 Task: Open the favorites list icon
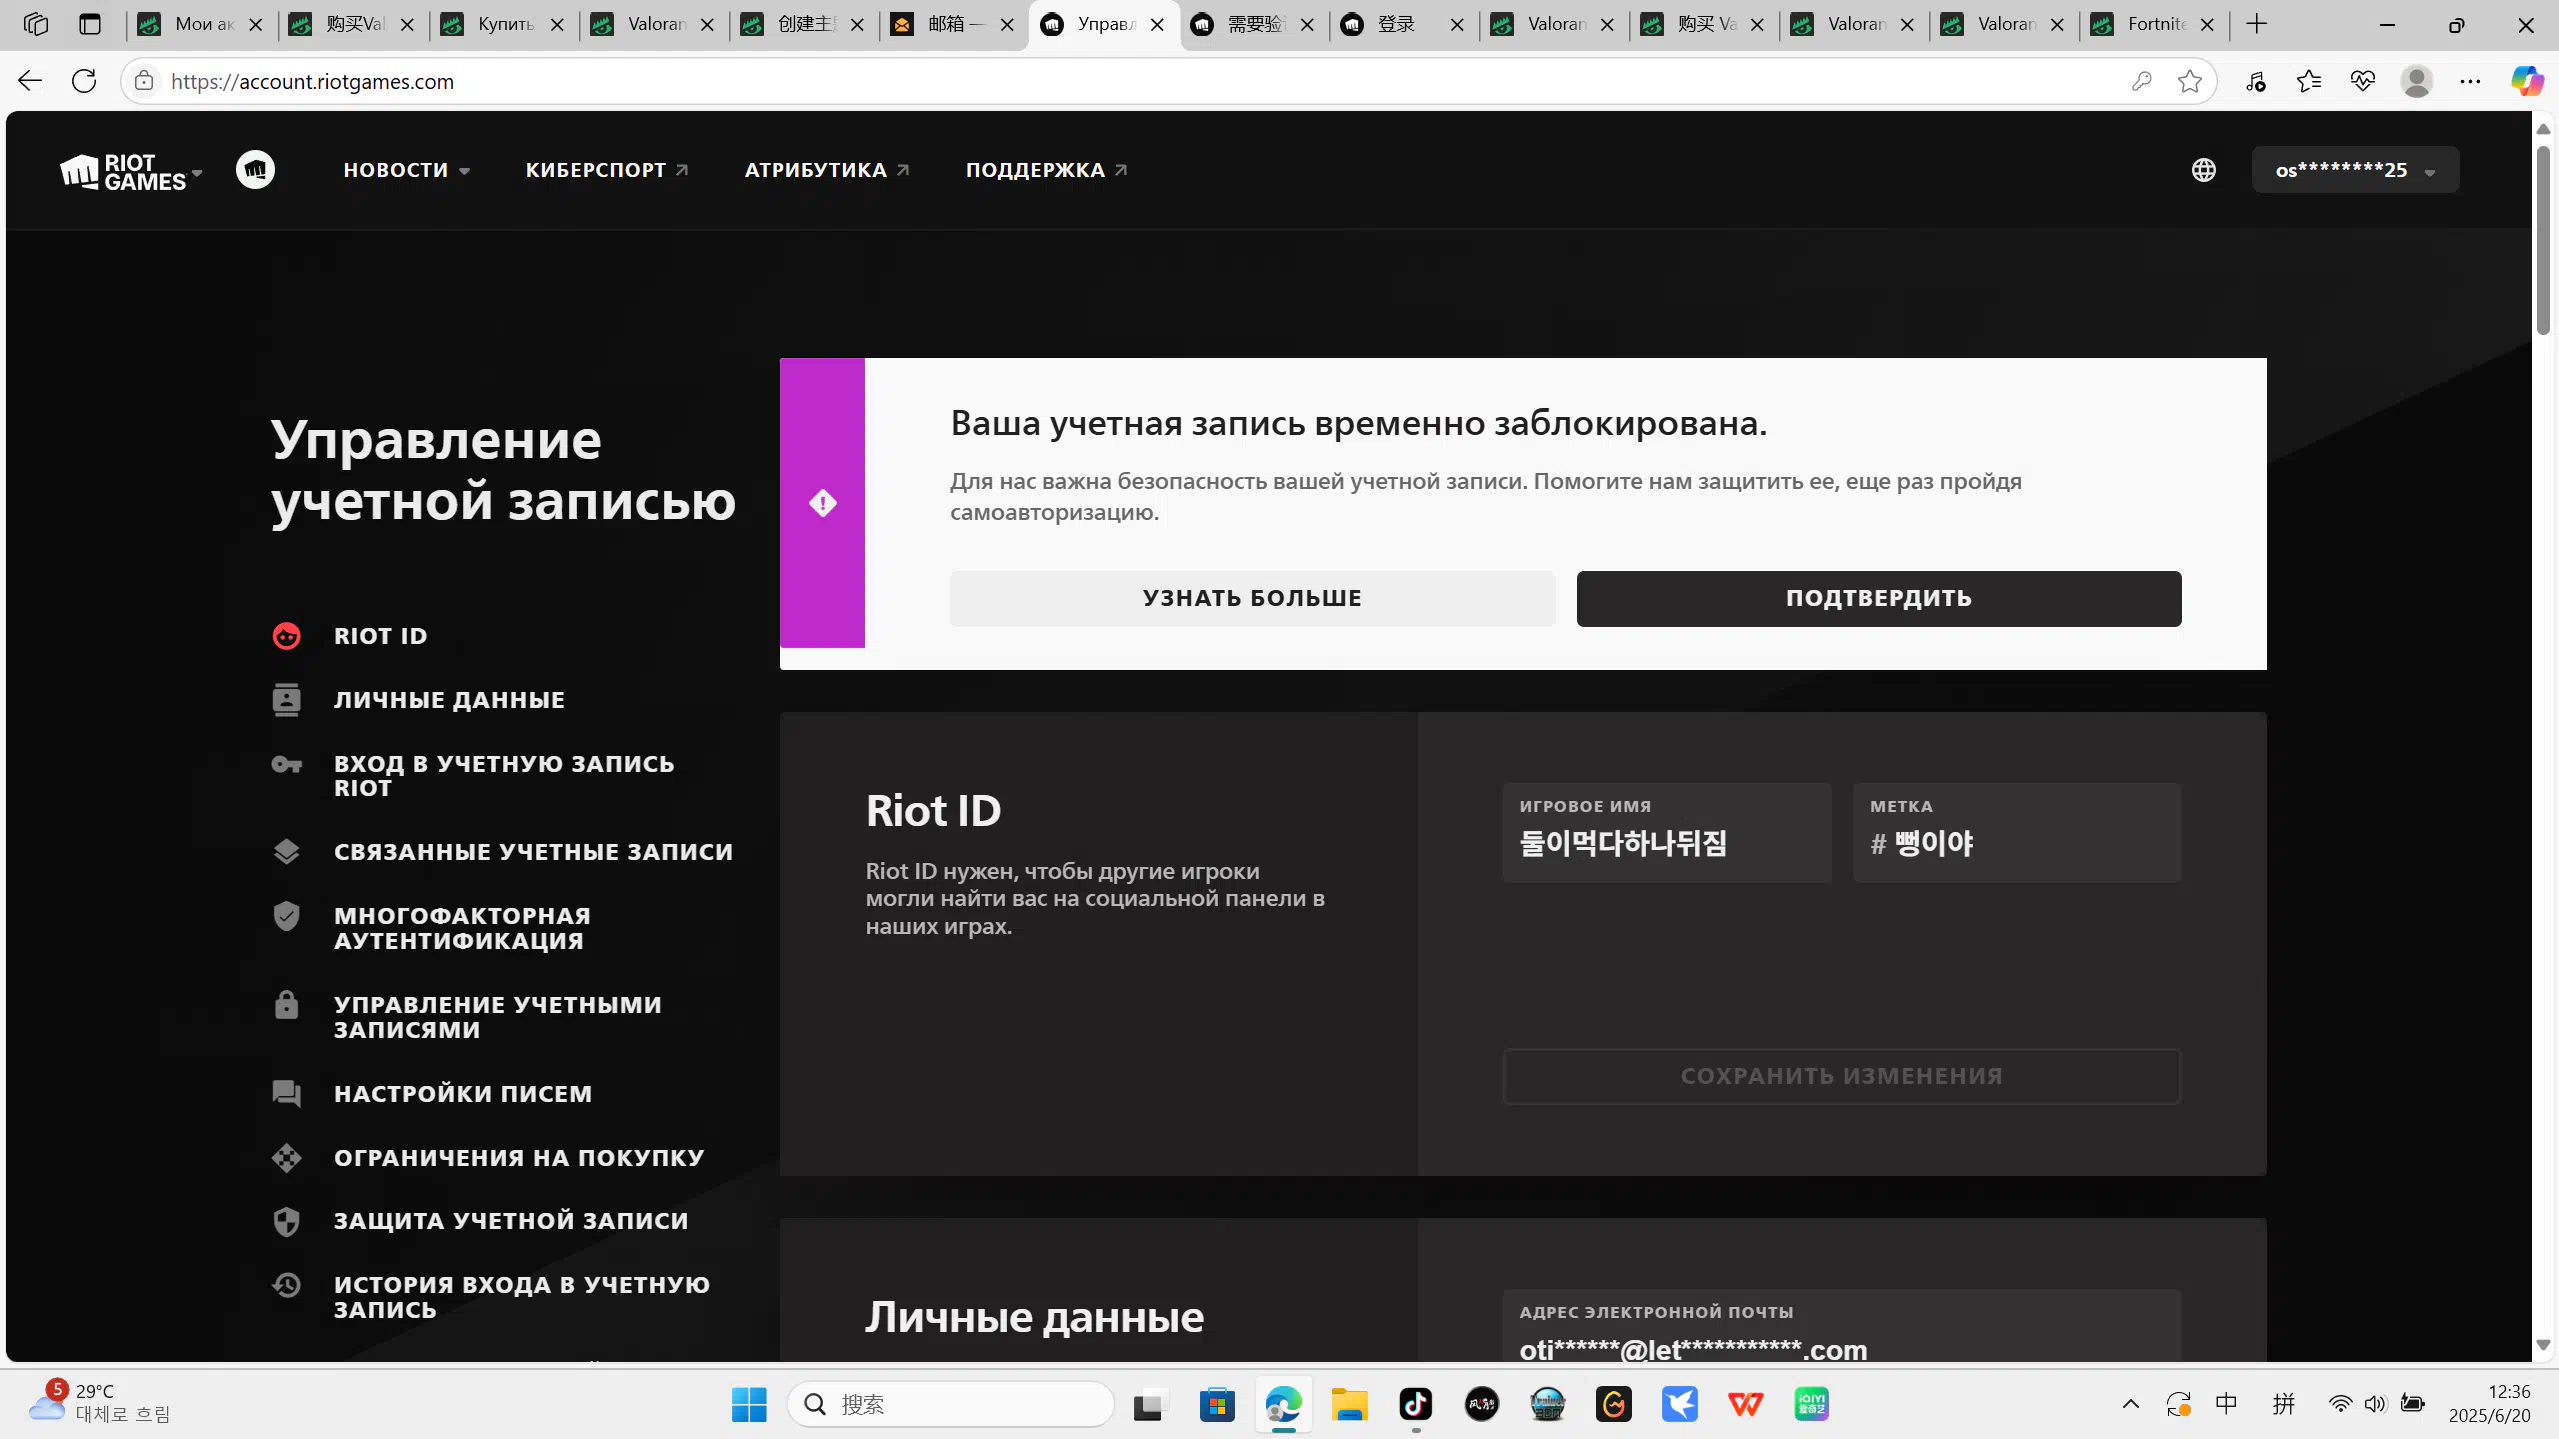pos(2309,81)
